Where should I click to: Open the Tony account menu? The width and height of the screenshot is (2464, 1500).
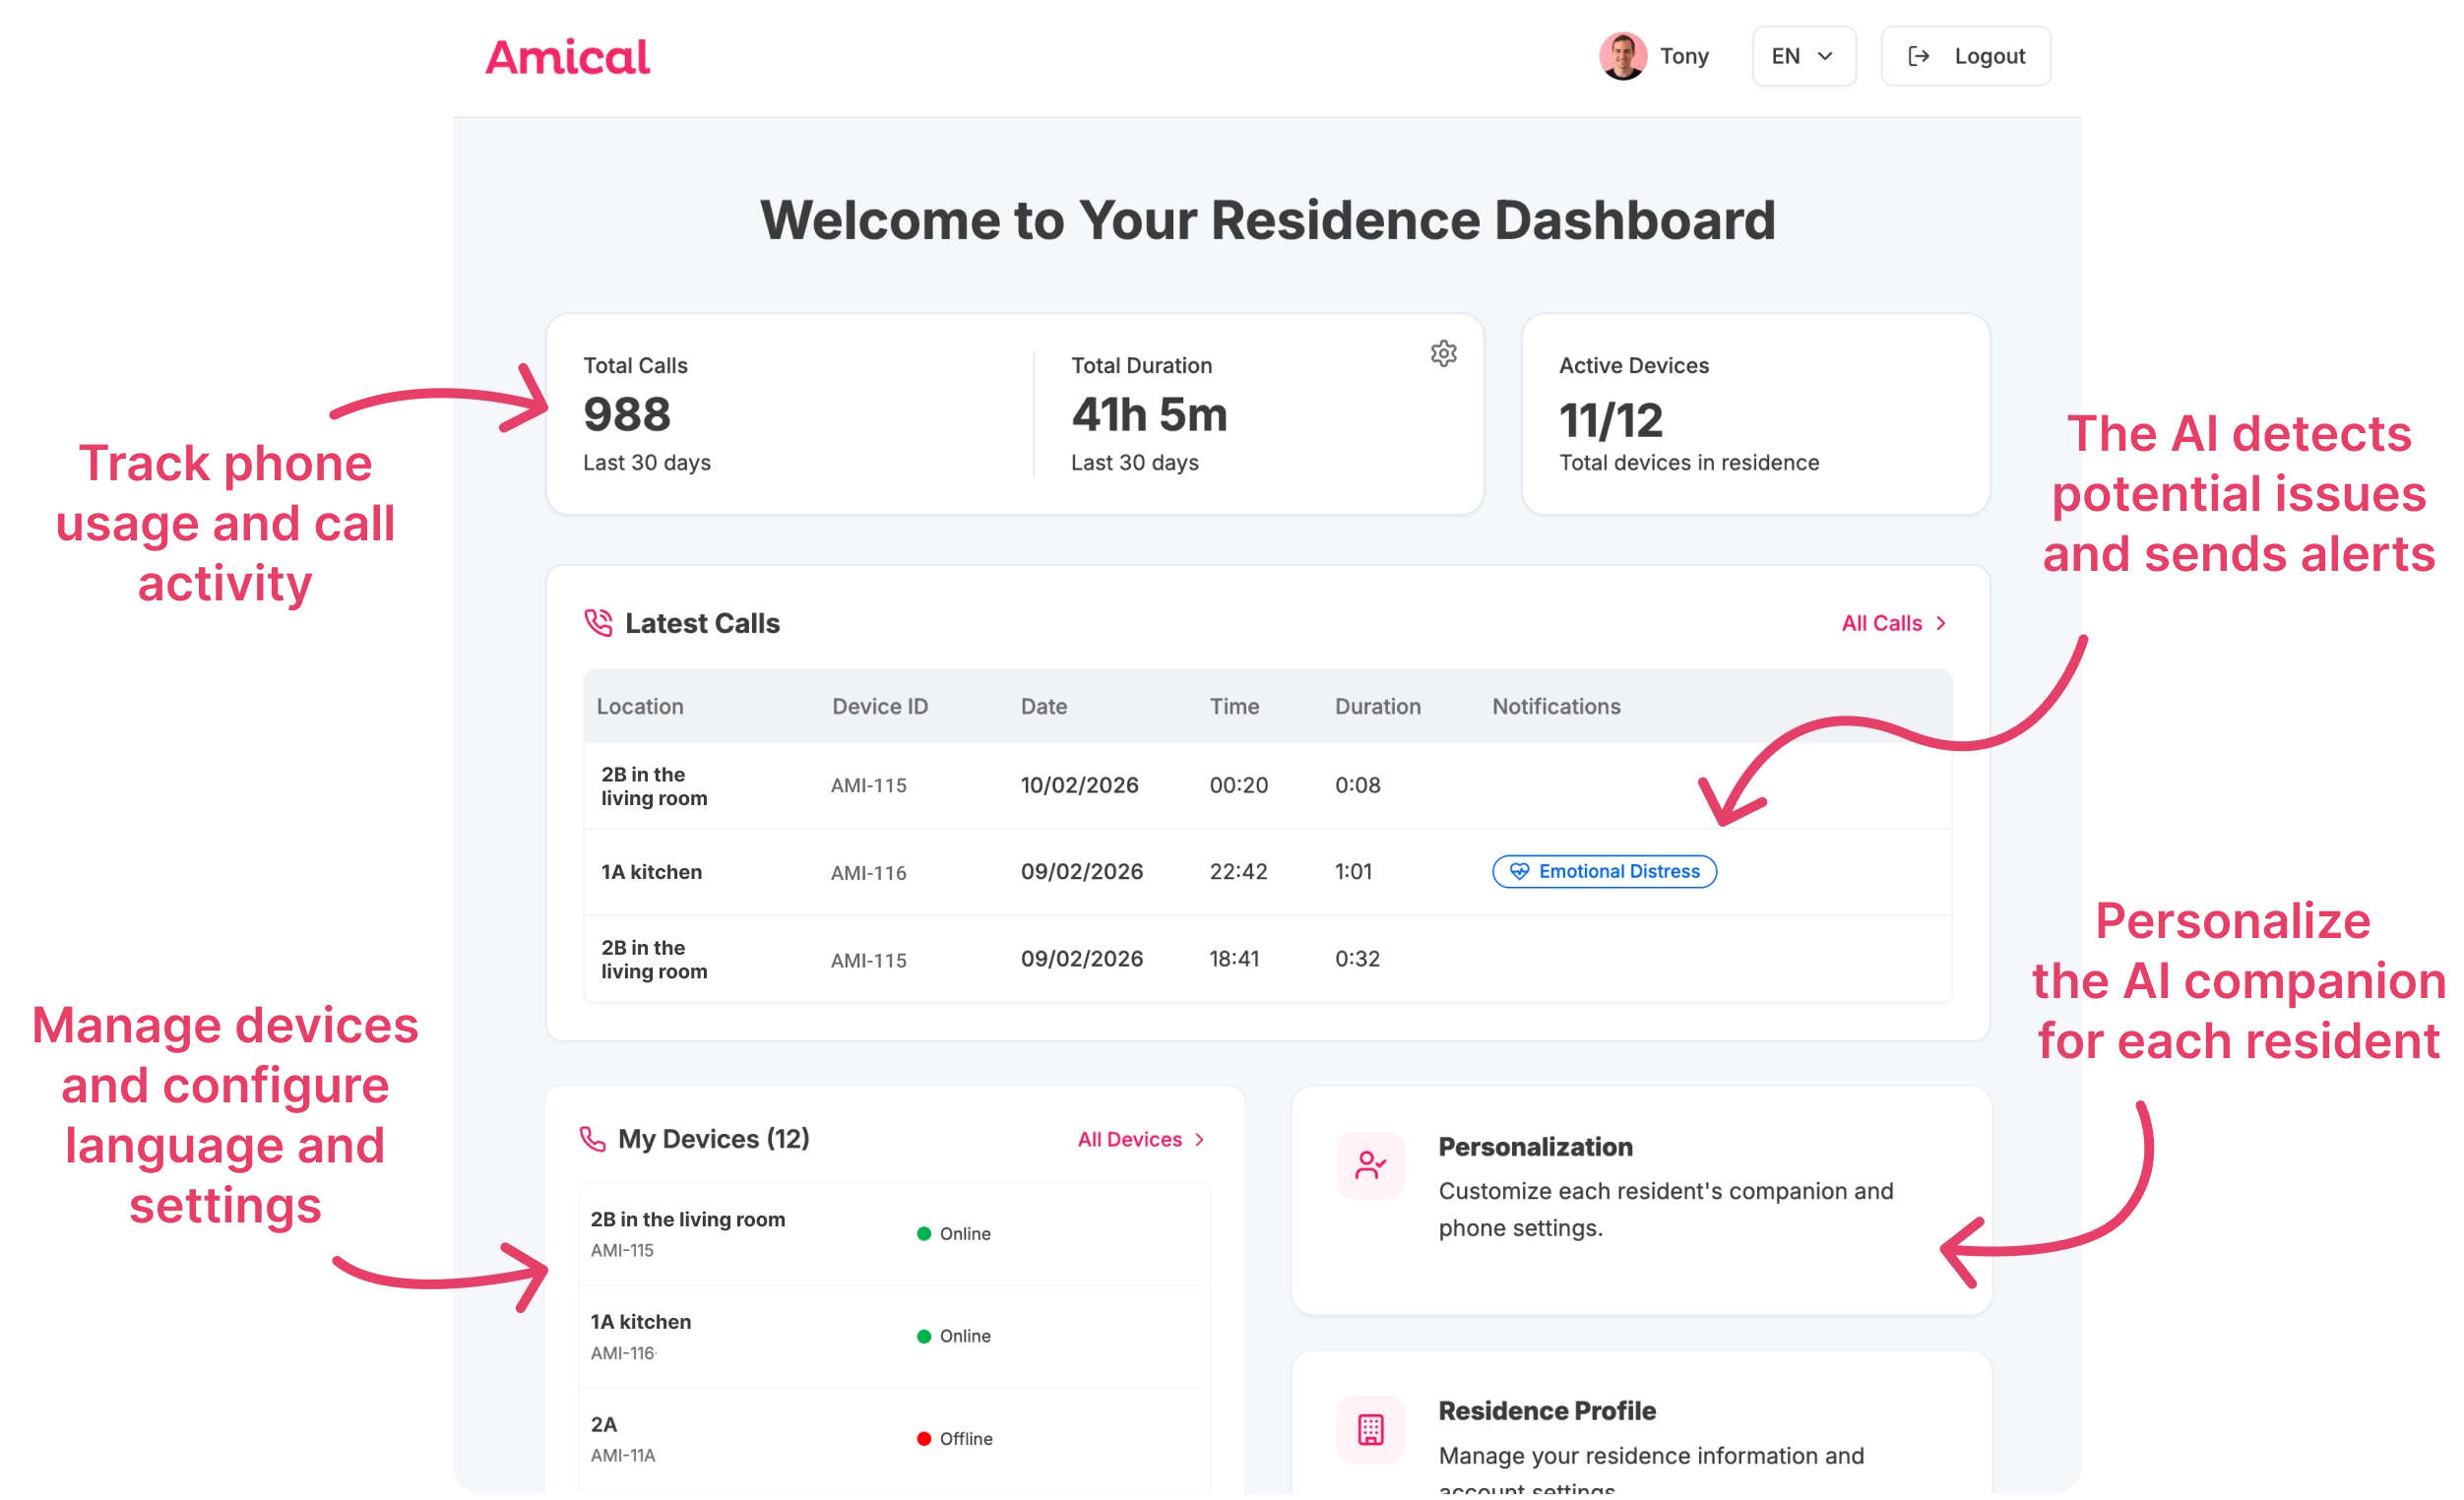point(1655,55)
